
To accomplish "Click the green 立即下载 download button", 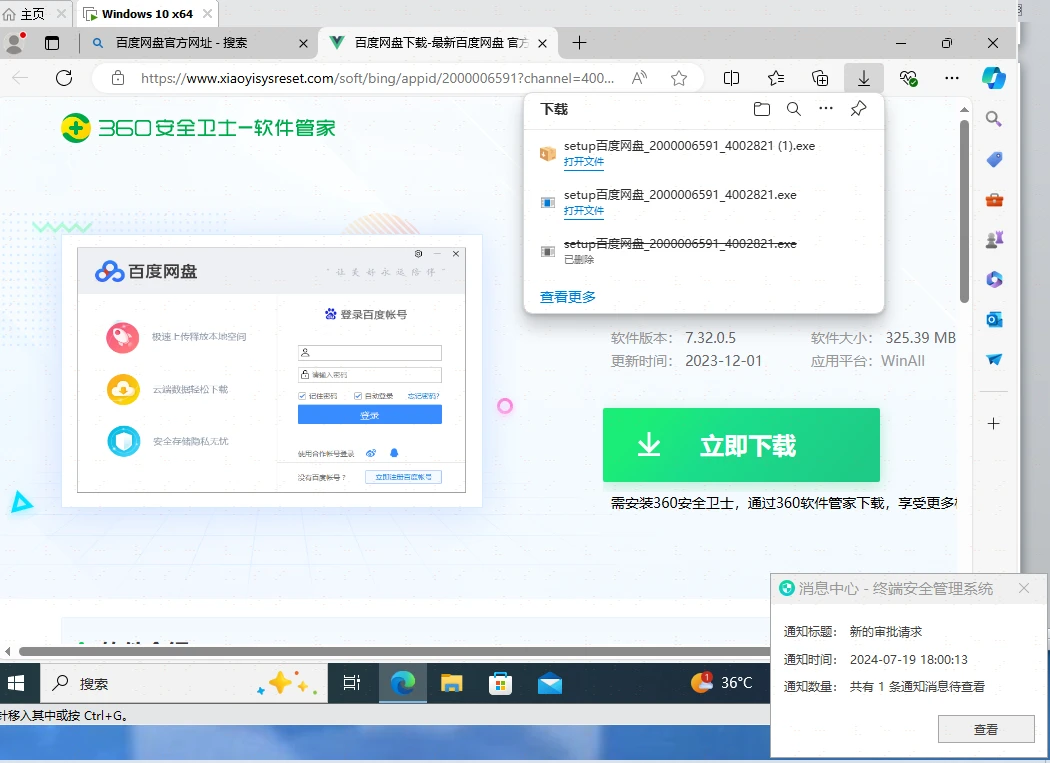I will point(741,444).
